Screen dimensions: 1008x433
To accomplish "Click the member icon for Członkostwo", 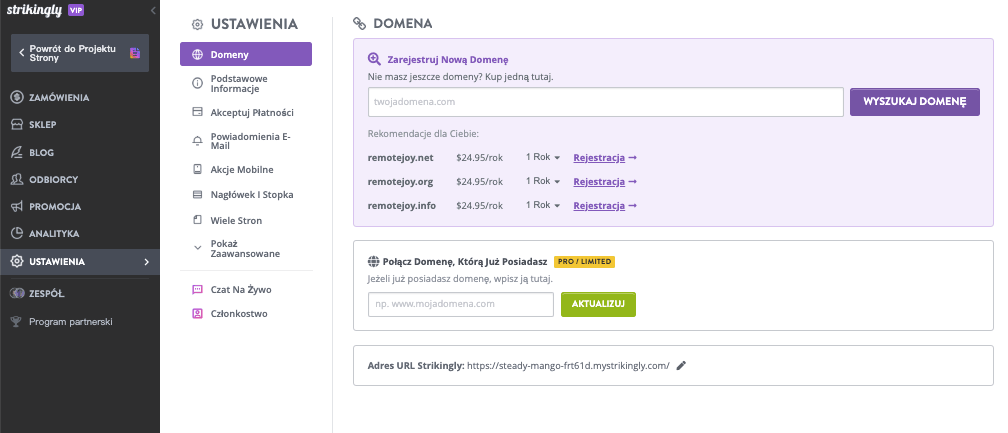I will pyautogui.click(x=197, y=314).
